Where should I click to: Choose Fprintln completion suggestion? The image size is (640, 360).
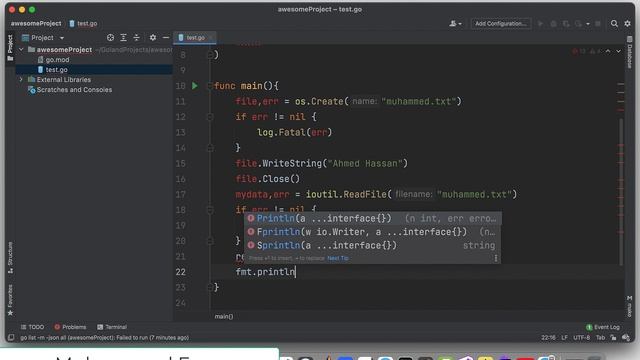372,232
